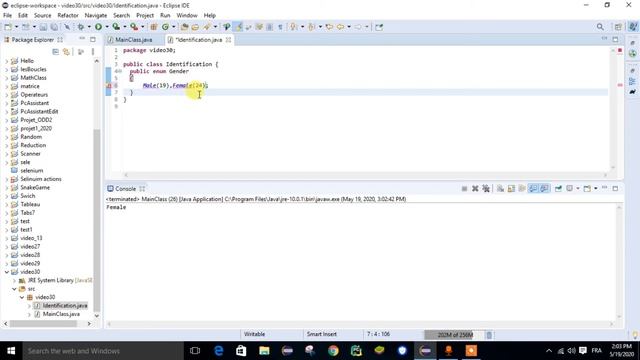Click the Last Edit Location icon
This screenshot has width=640, height=360.
pyautogui.click(x=329, y=27)
